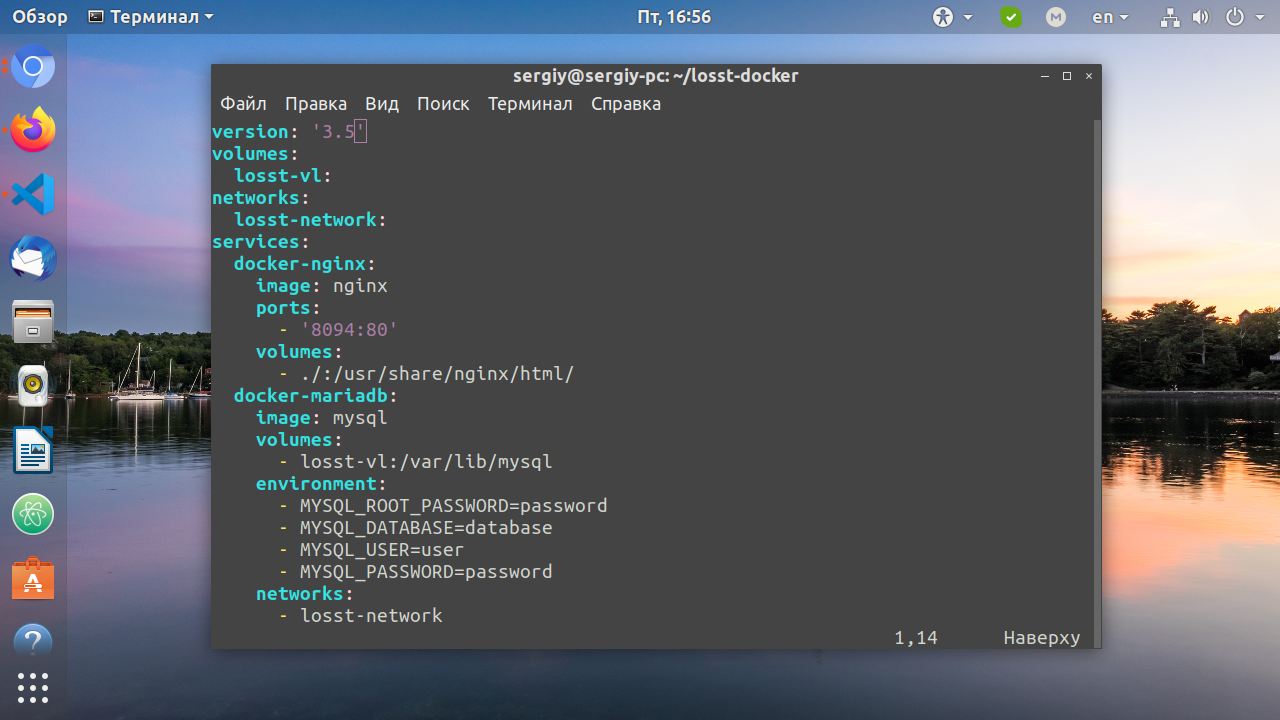Open Chromium browser from the dock
Viewport: 1280px width, 720px height.
(x=33, y=67)
